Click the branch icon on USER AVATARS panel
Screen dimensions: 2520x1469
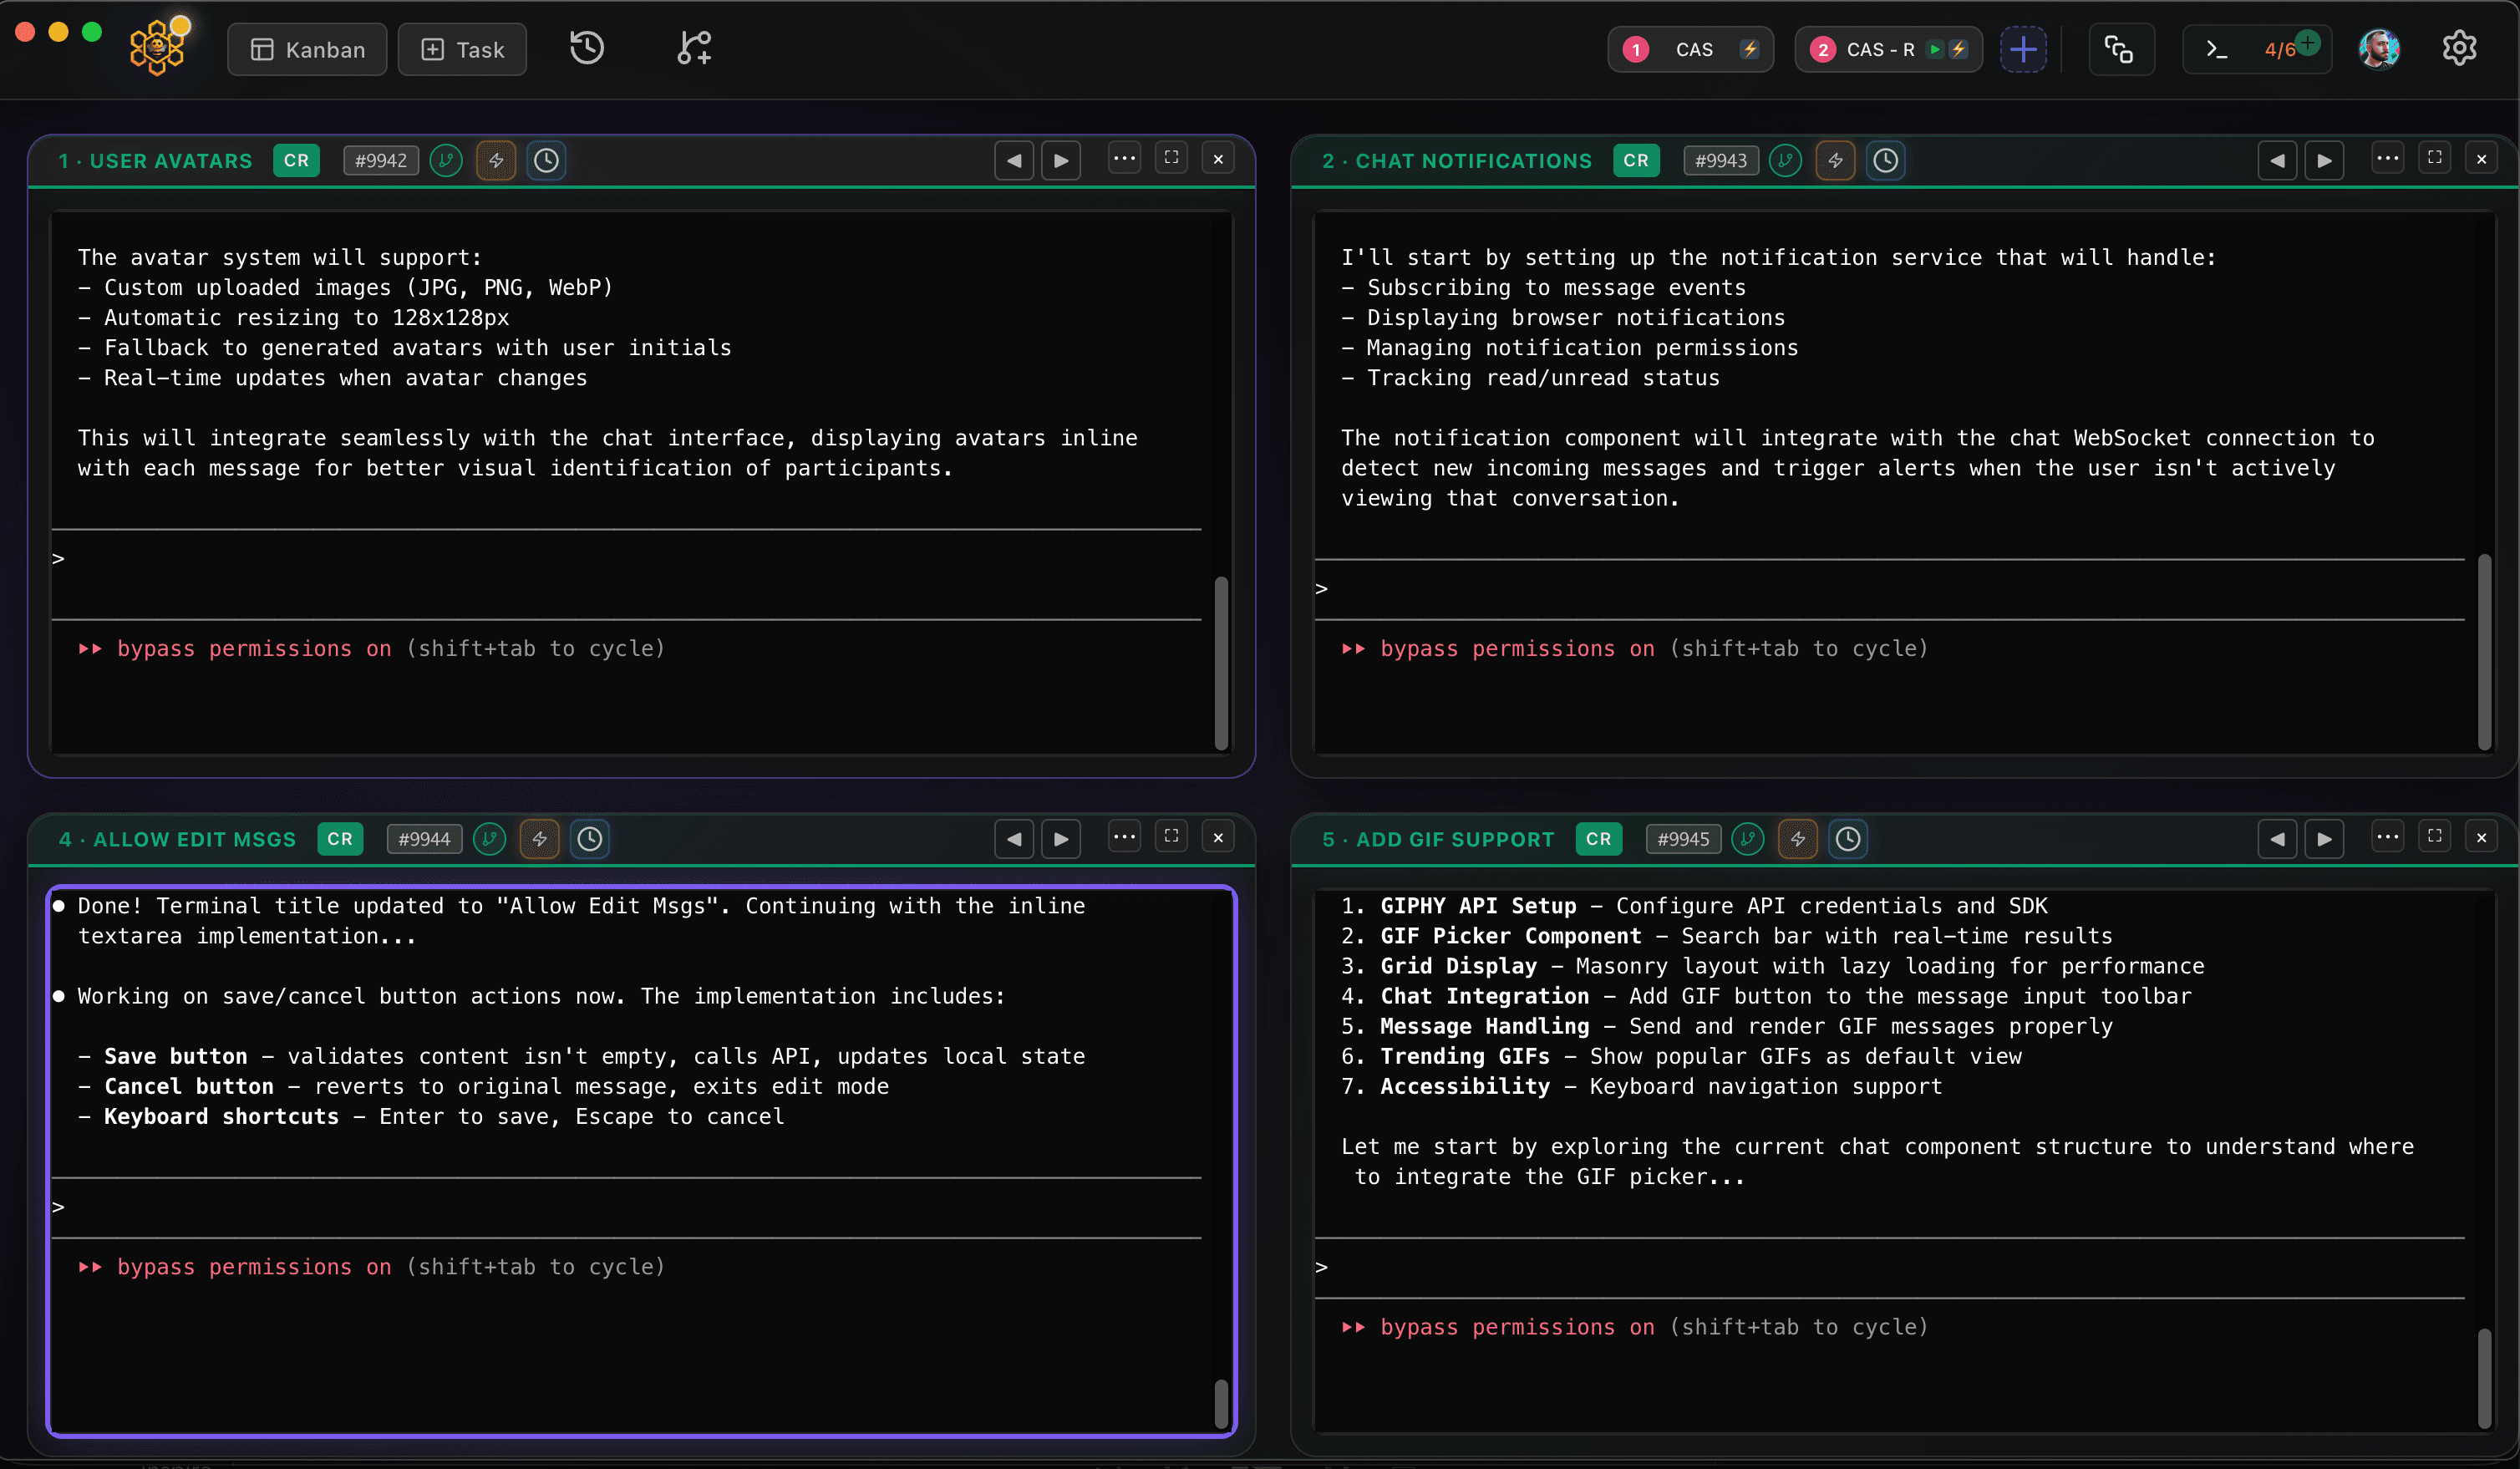pos(446,160)
